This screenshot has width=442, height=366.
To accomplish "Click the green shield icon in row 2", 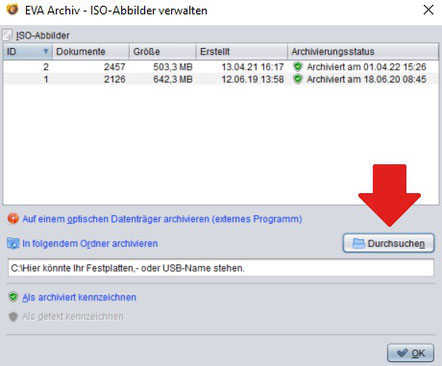I will click(298, 67).
